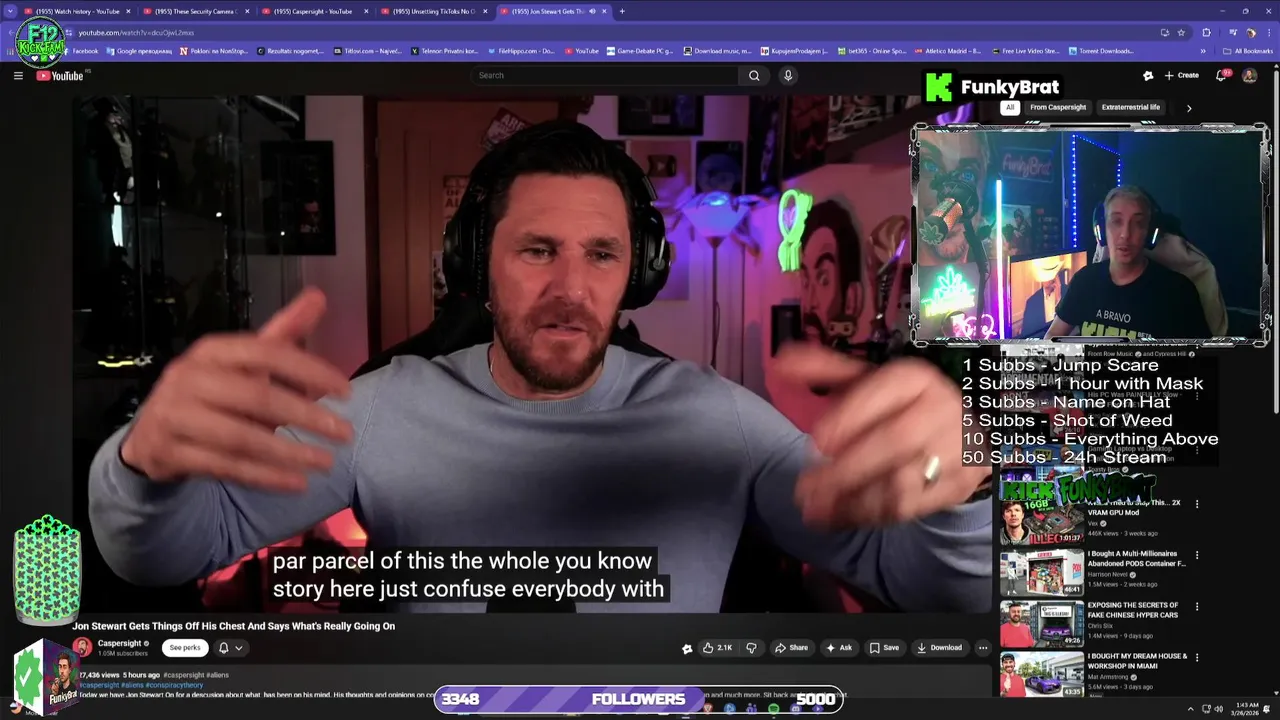Open options for Dream House Miami video

(1197, 658)
